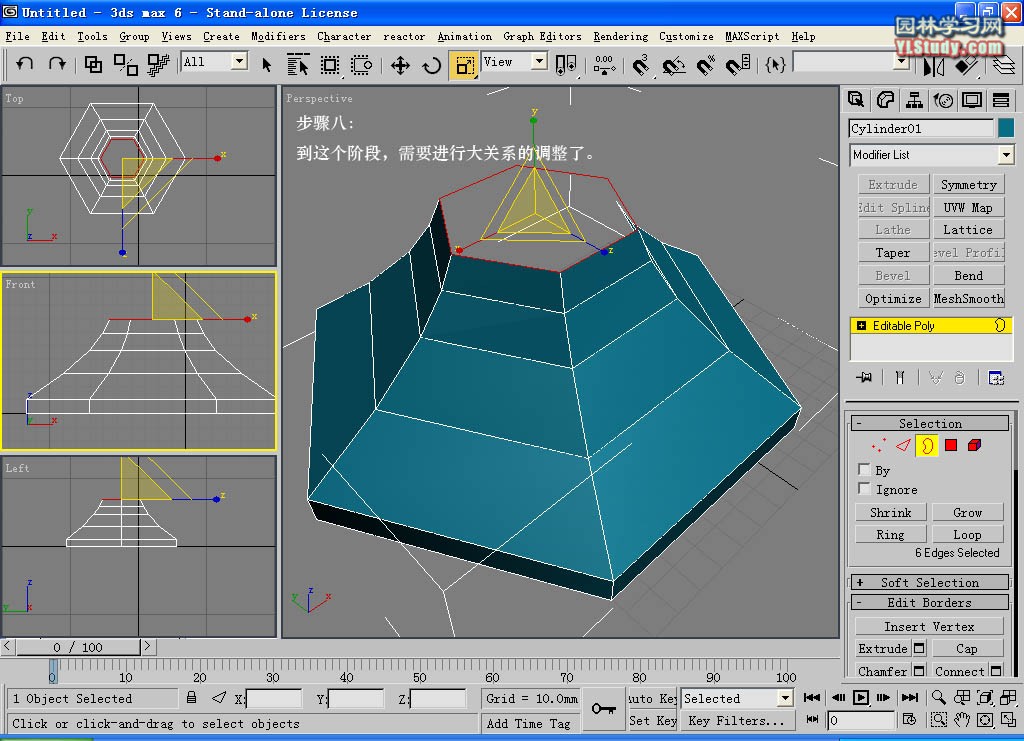Toggle Set Key animation mode
1024x741 pixels.
coord(652,721)
